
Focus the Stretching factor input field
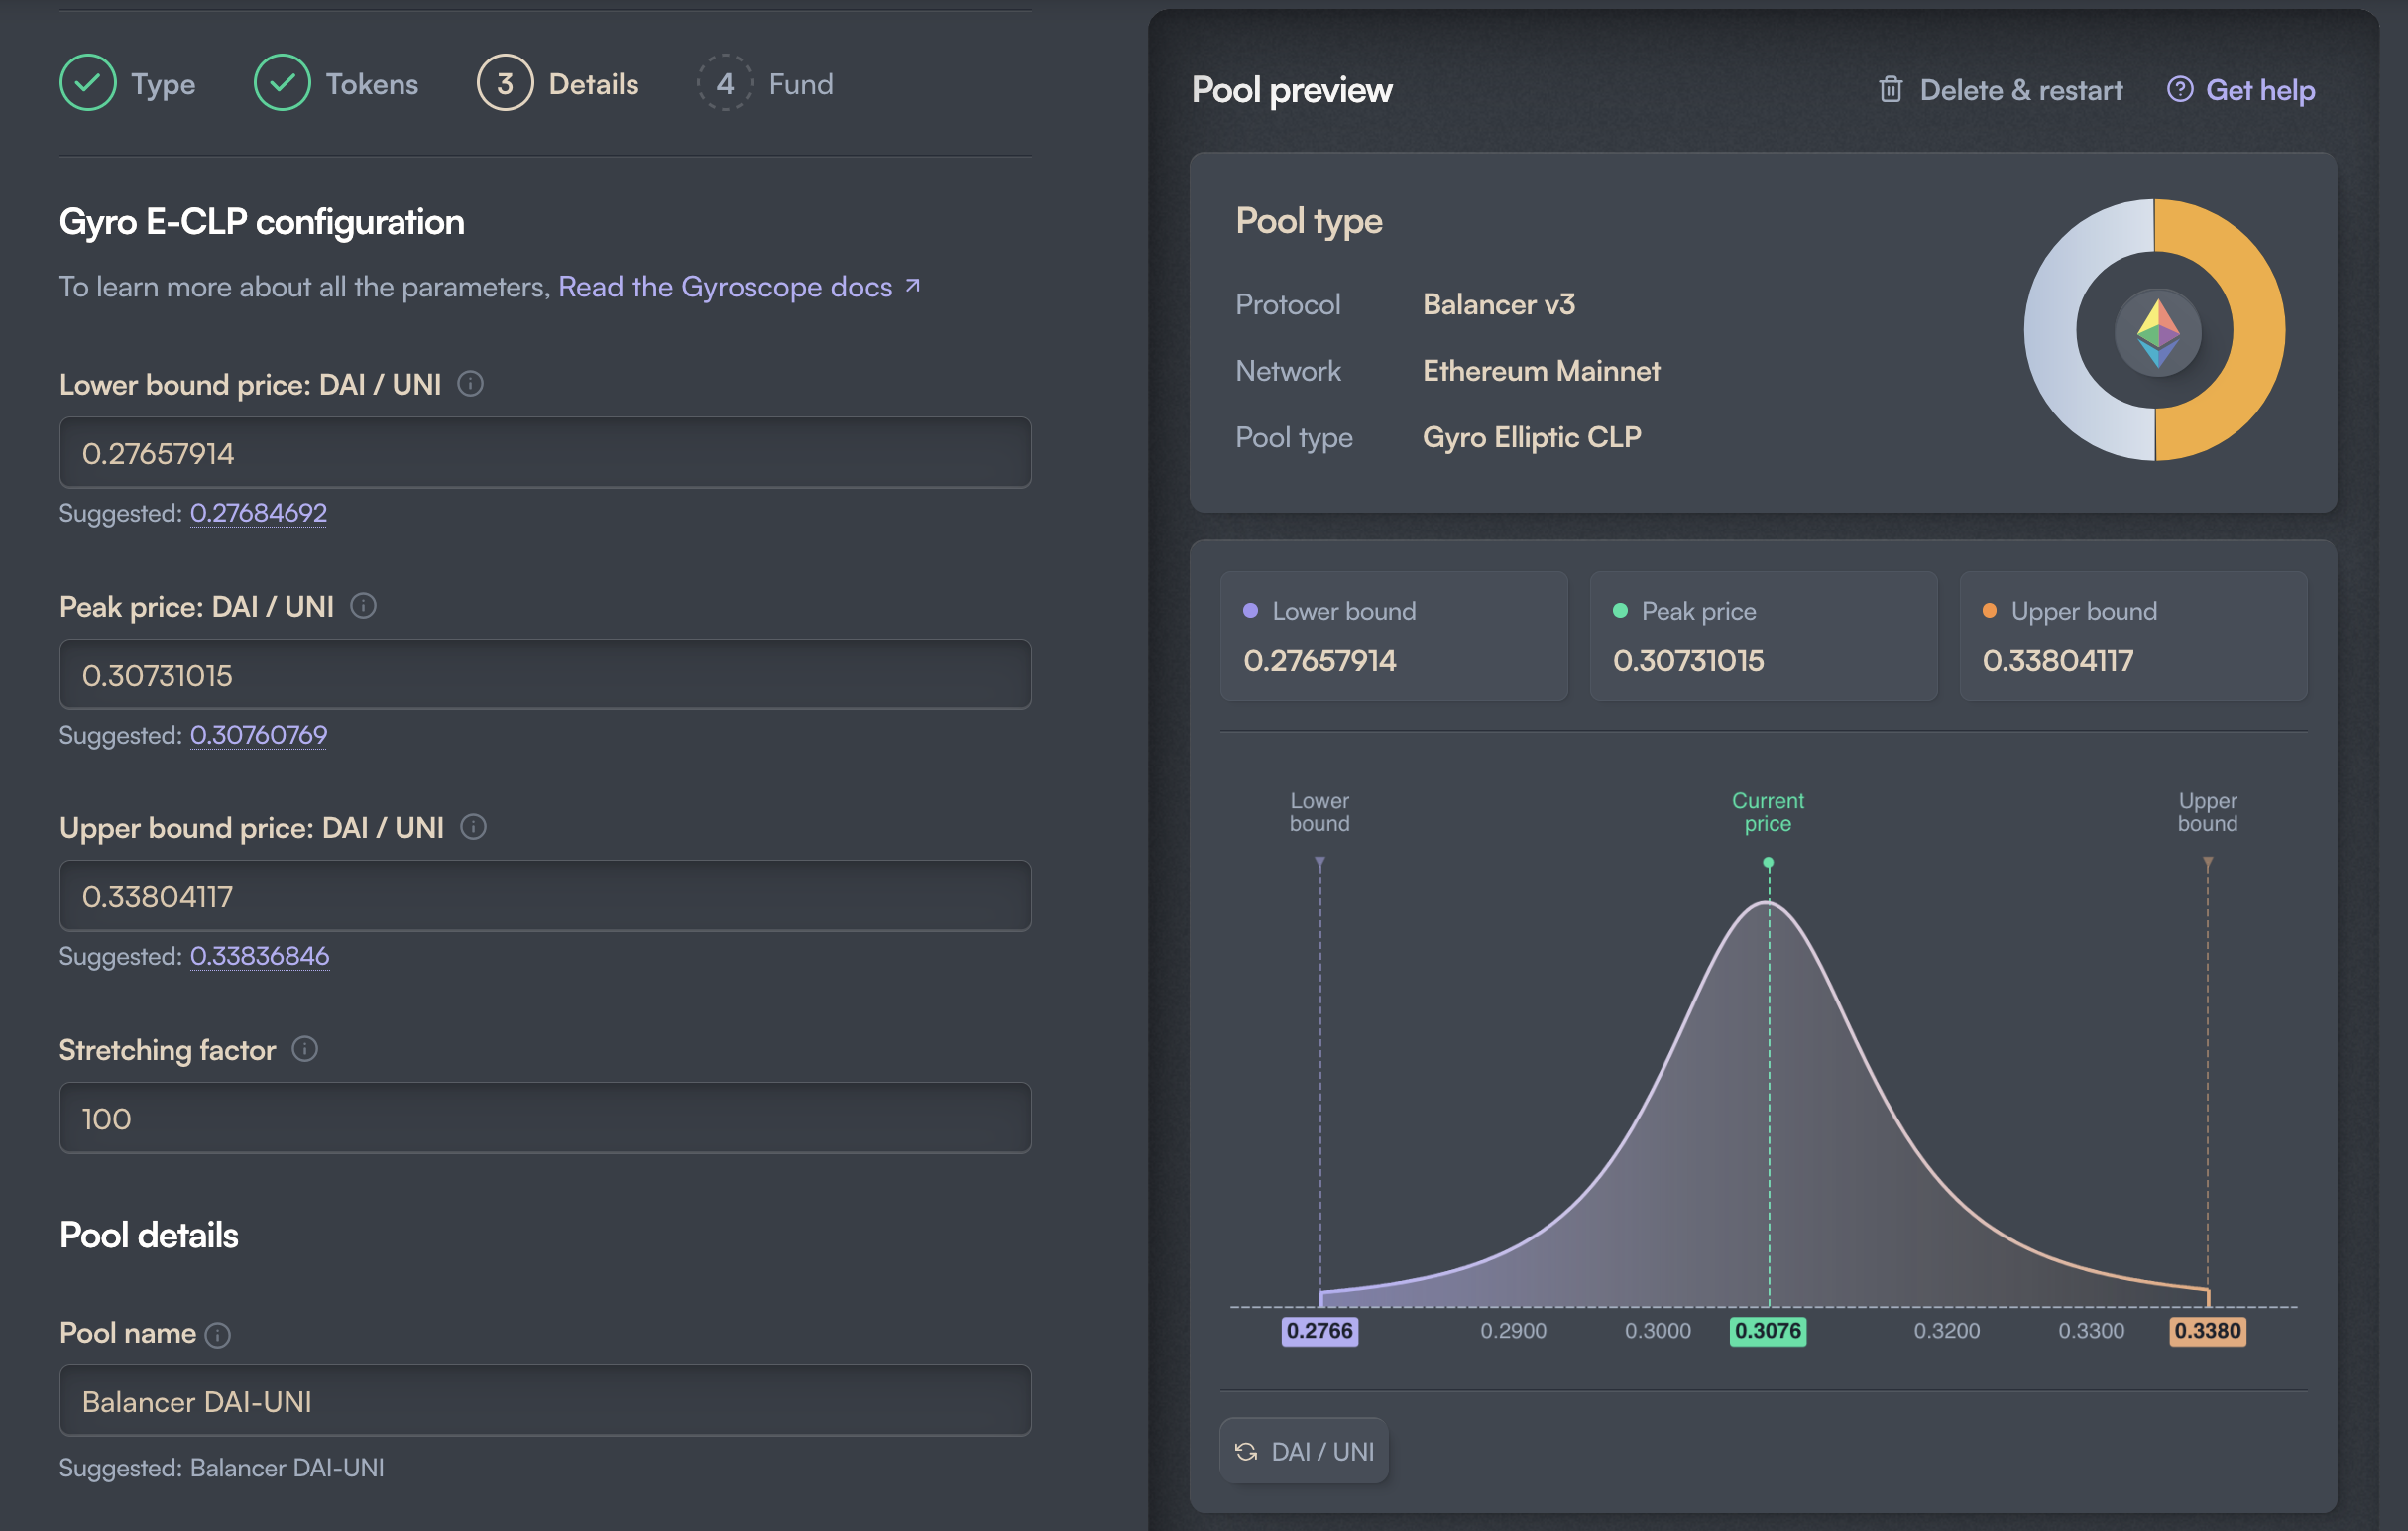tap(545, 1118)
